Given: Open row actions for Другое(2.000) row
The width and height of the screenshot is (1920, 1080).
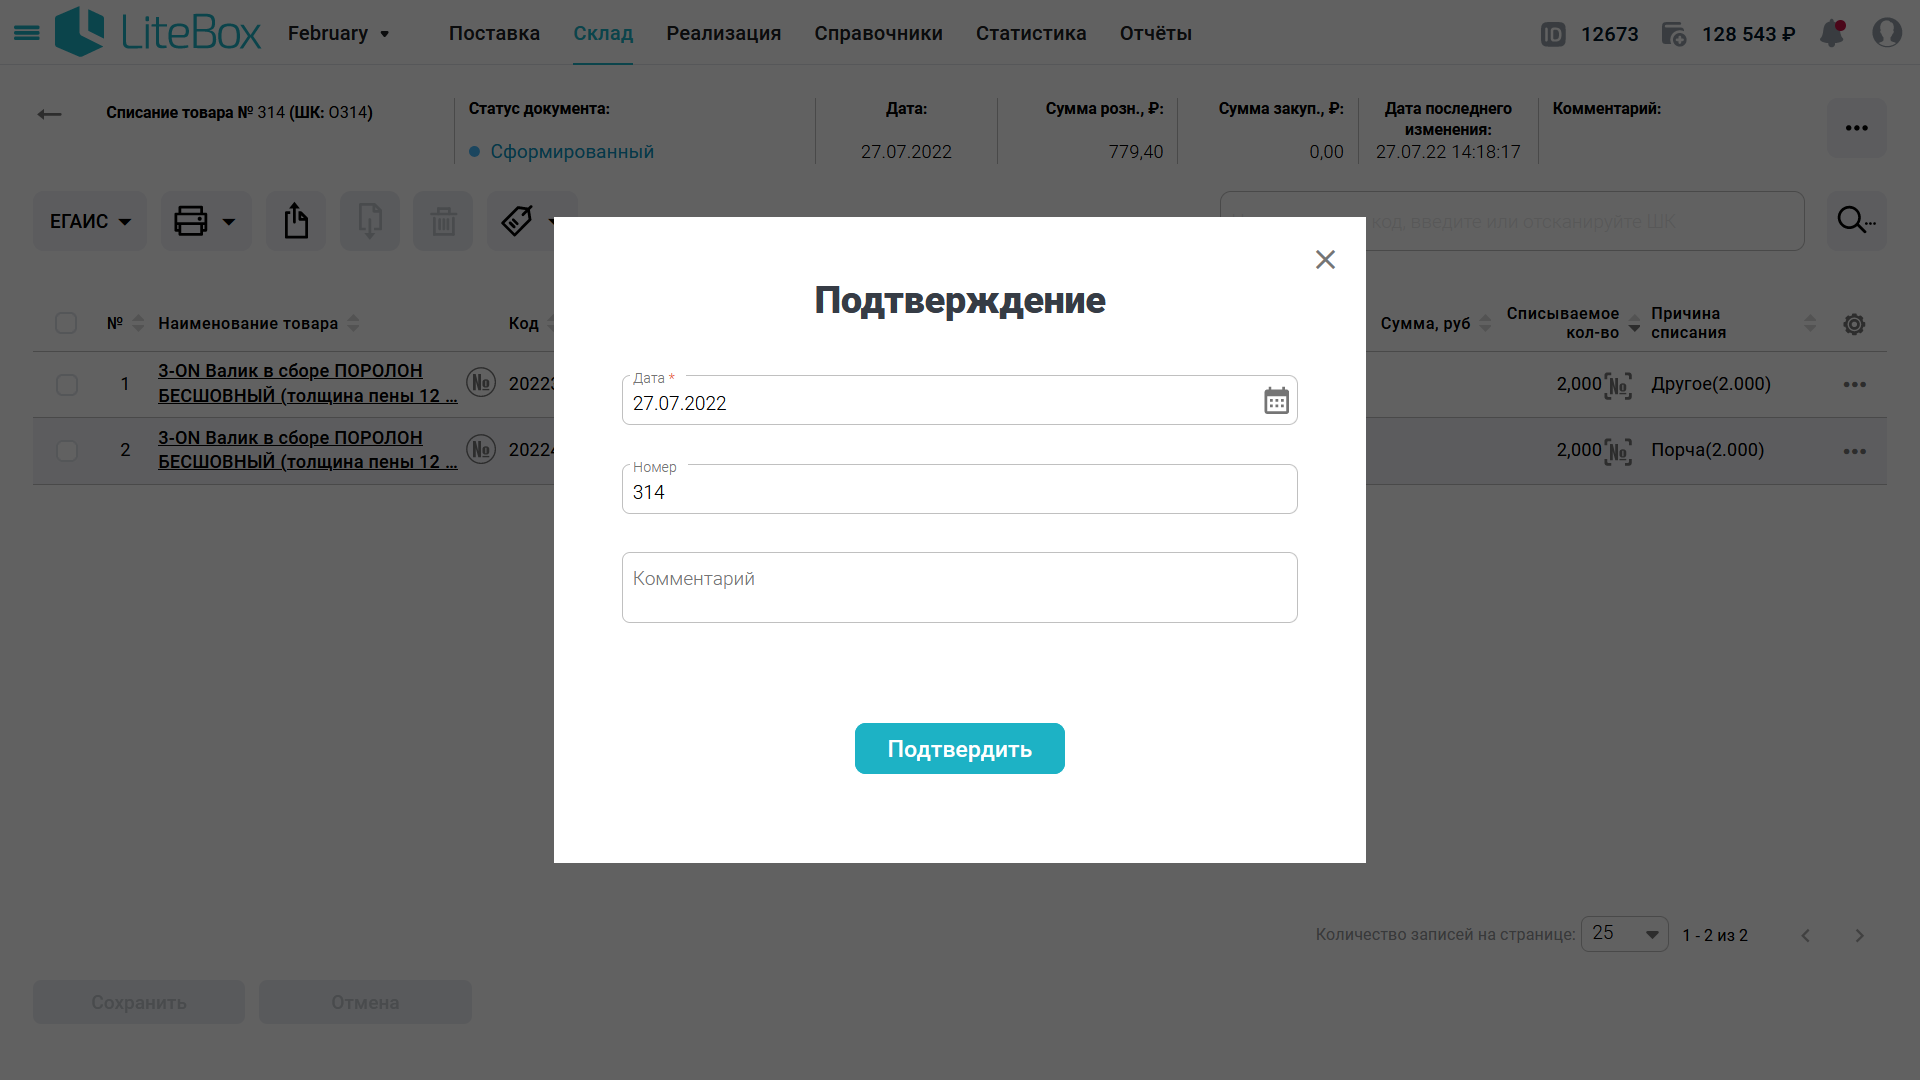Looking at the screenshot, I should 1855,385.
